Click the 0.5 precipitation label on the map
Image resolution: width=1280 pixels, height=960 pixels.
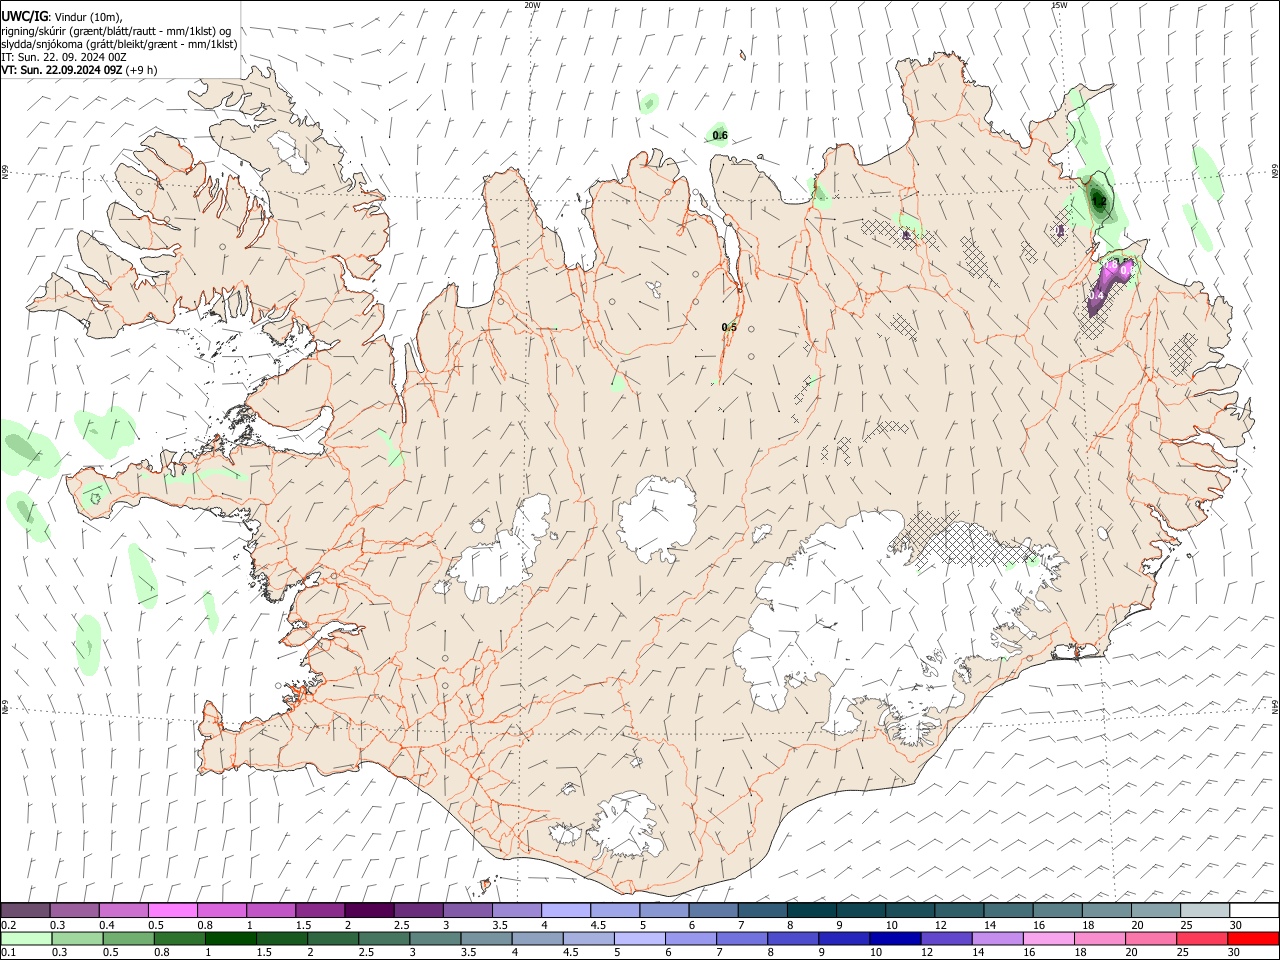click(729, 327)
